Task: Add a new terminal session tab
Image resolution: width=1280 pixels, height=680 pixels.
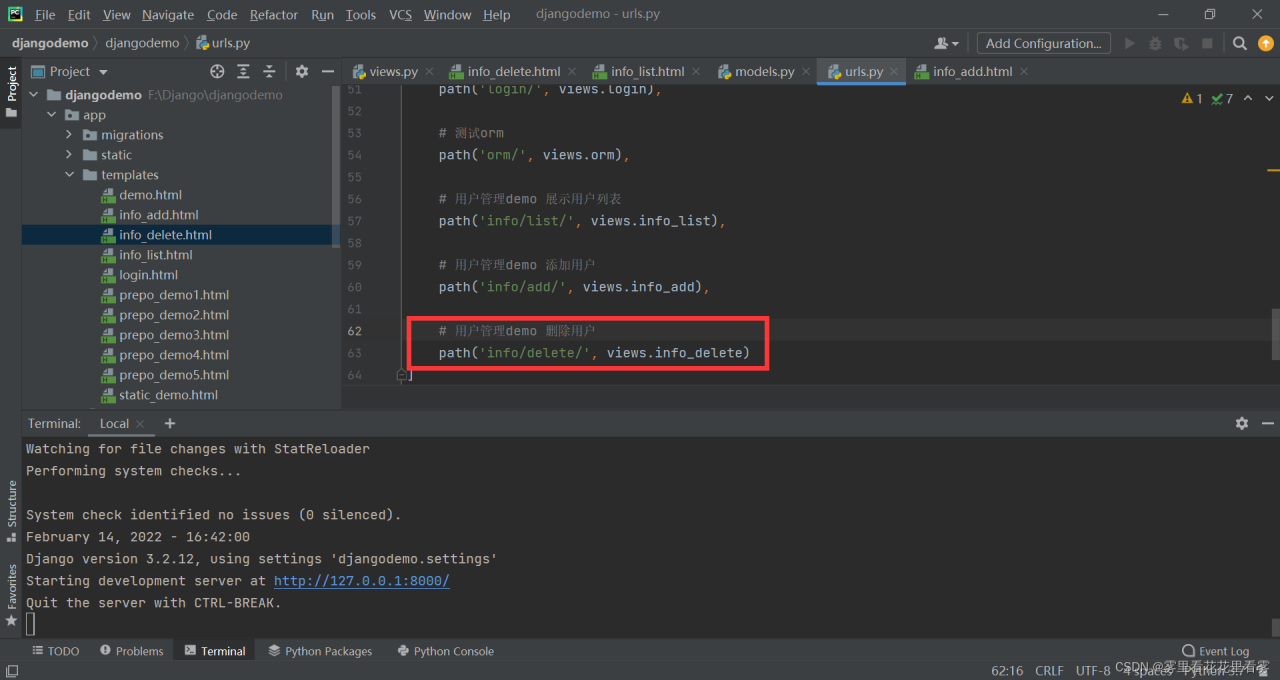Action: [170, 423]
